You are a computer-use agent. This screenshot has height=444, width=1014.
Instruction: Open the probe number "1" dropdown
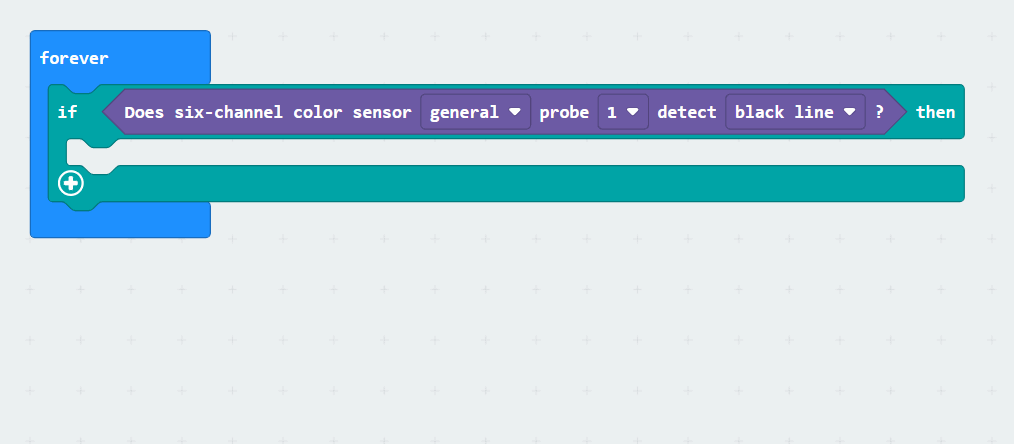pos(623,112)
